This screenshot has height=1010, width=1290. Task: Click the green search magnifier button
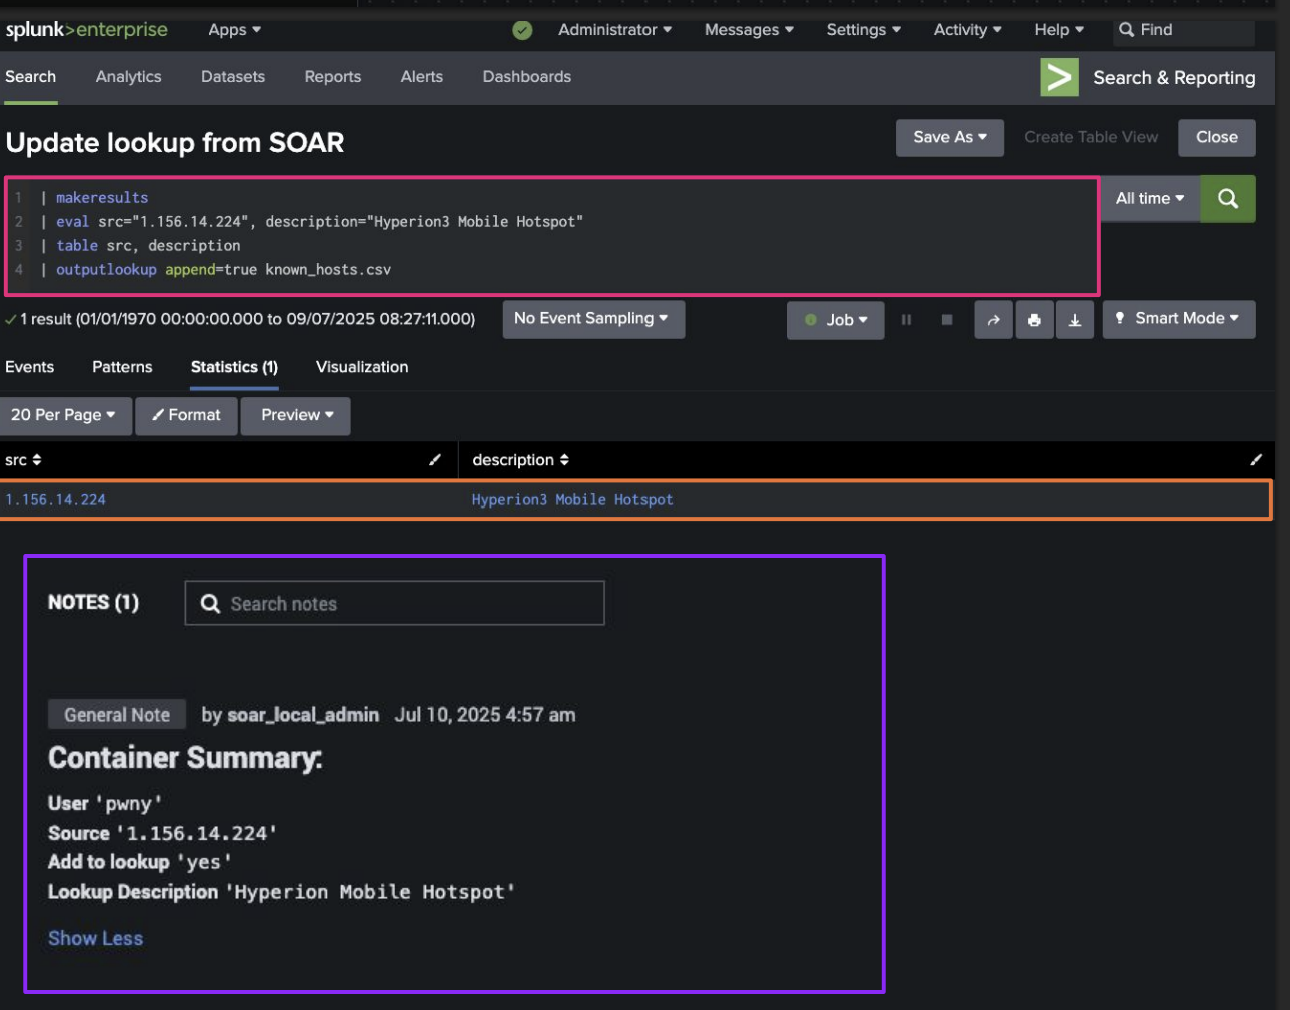(x=1227, y=199)
